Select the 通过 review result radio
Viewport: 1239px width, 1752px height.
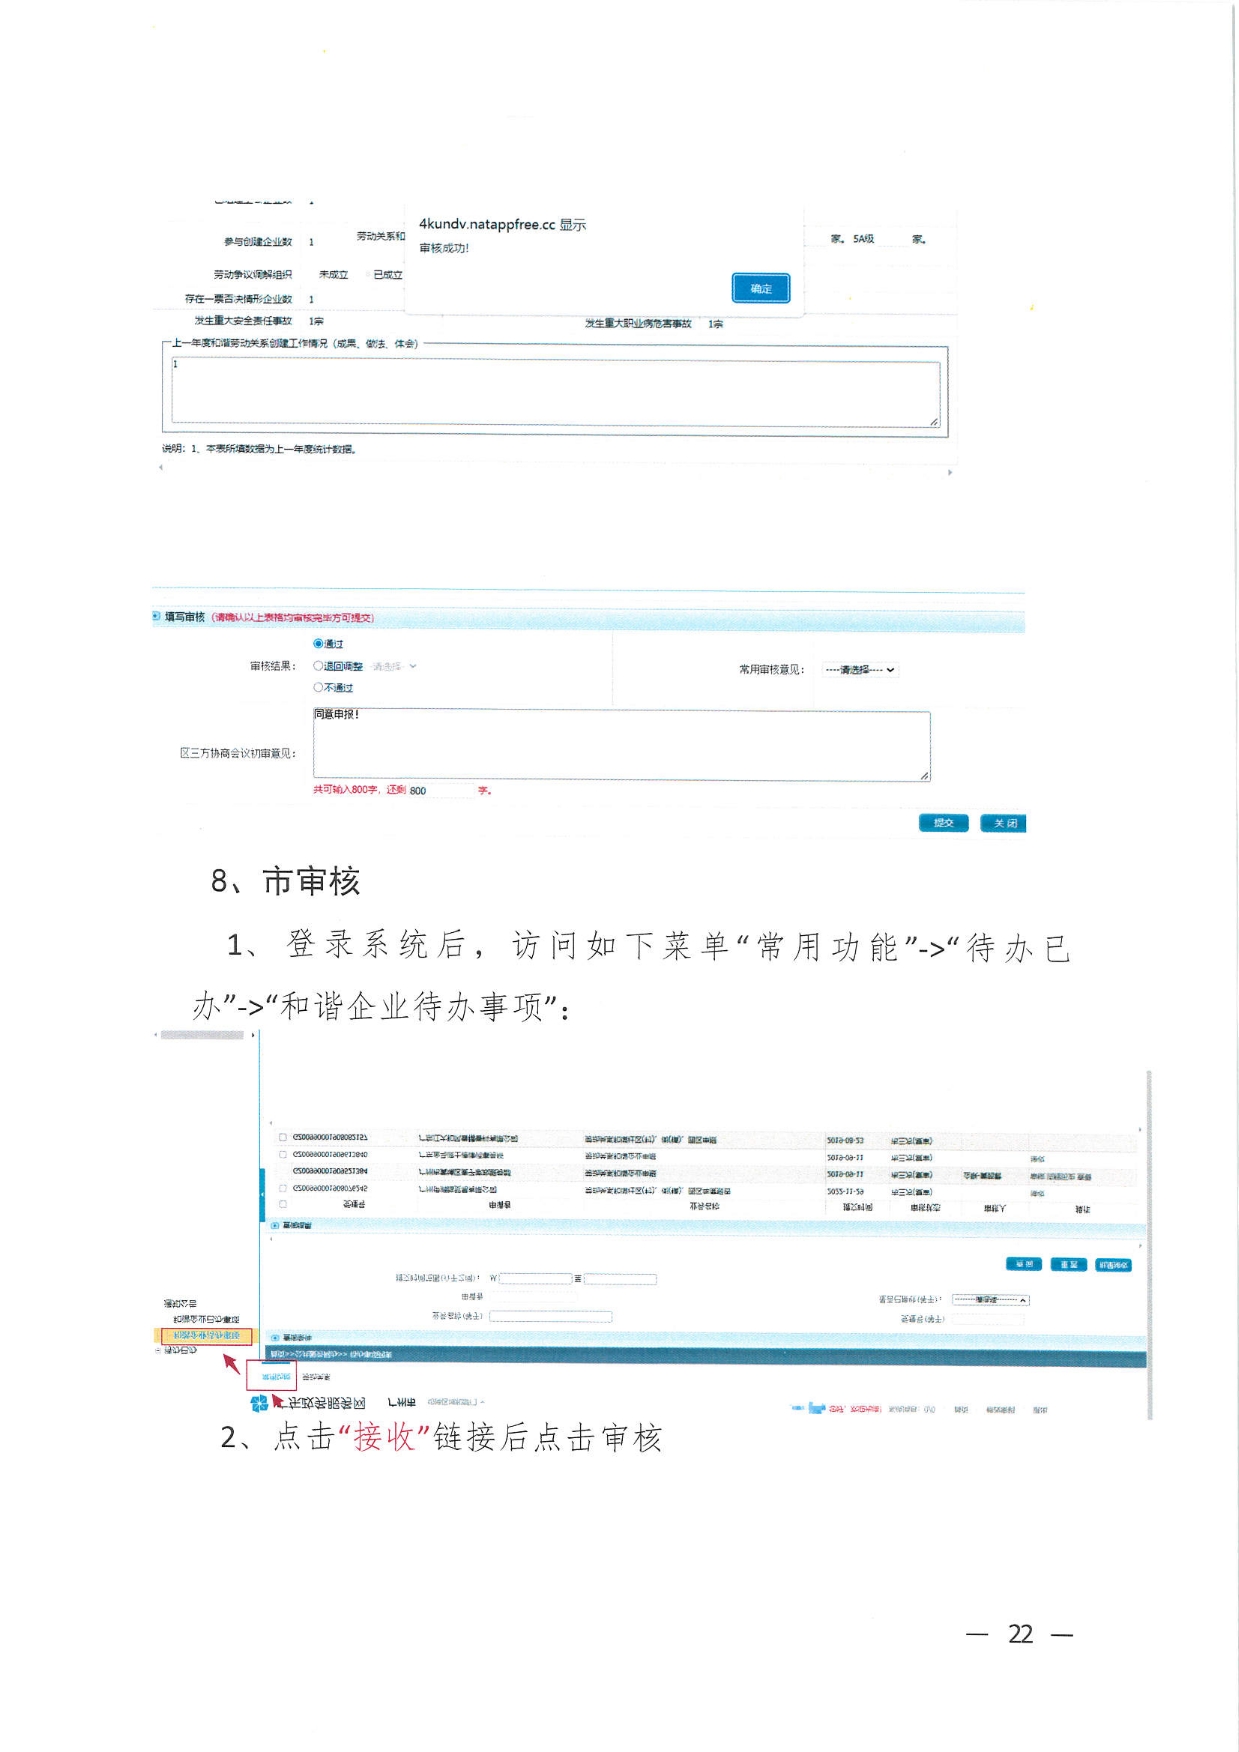(x=319, y=644)
